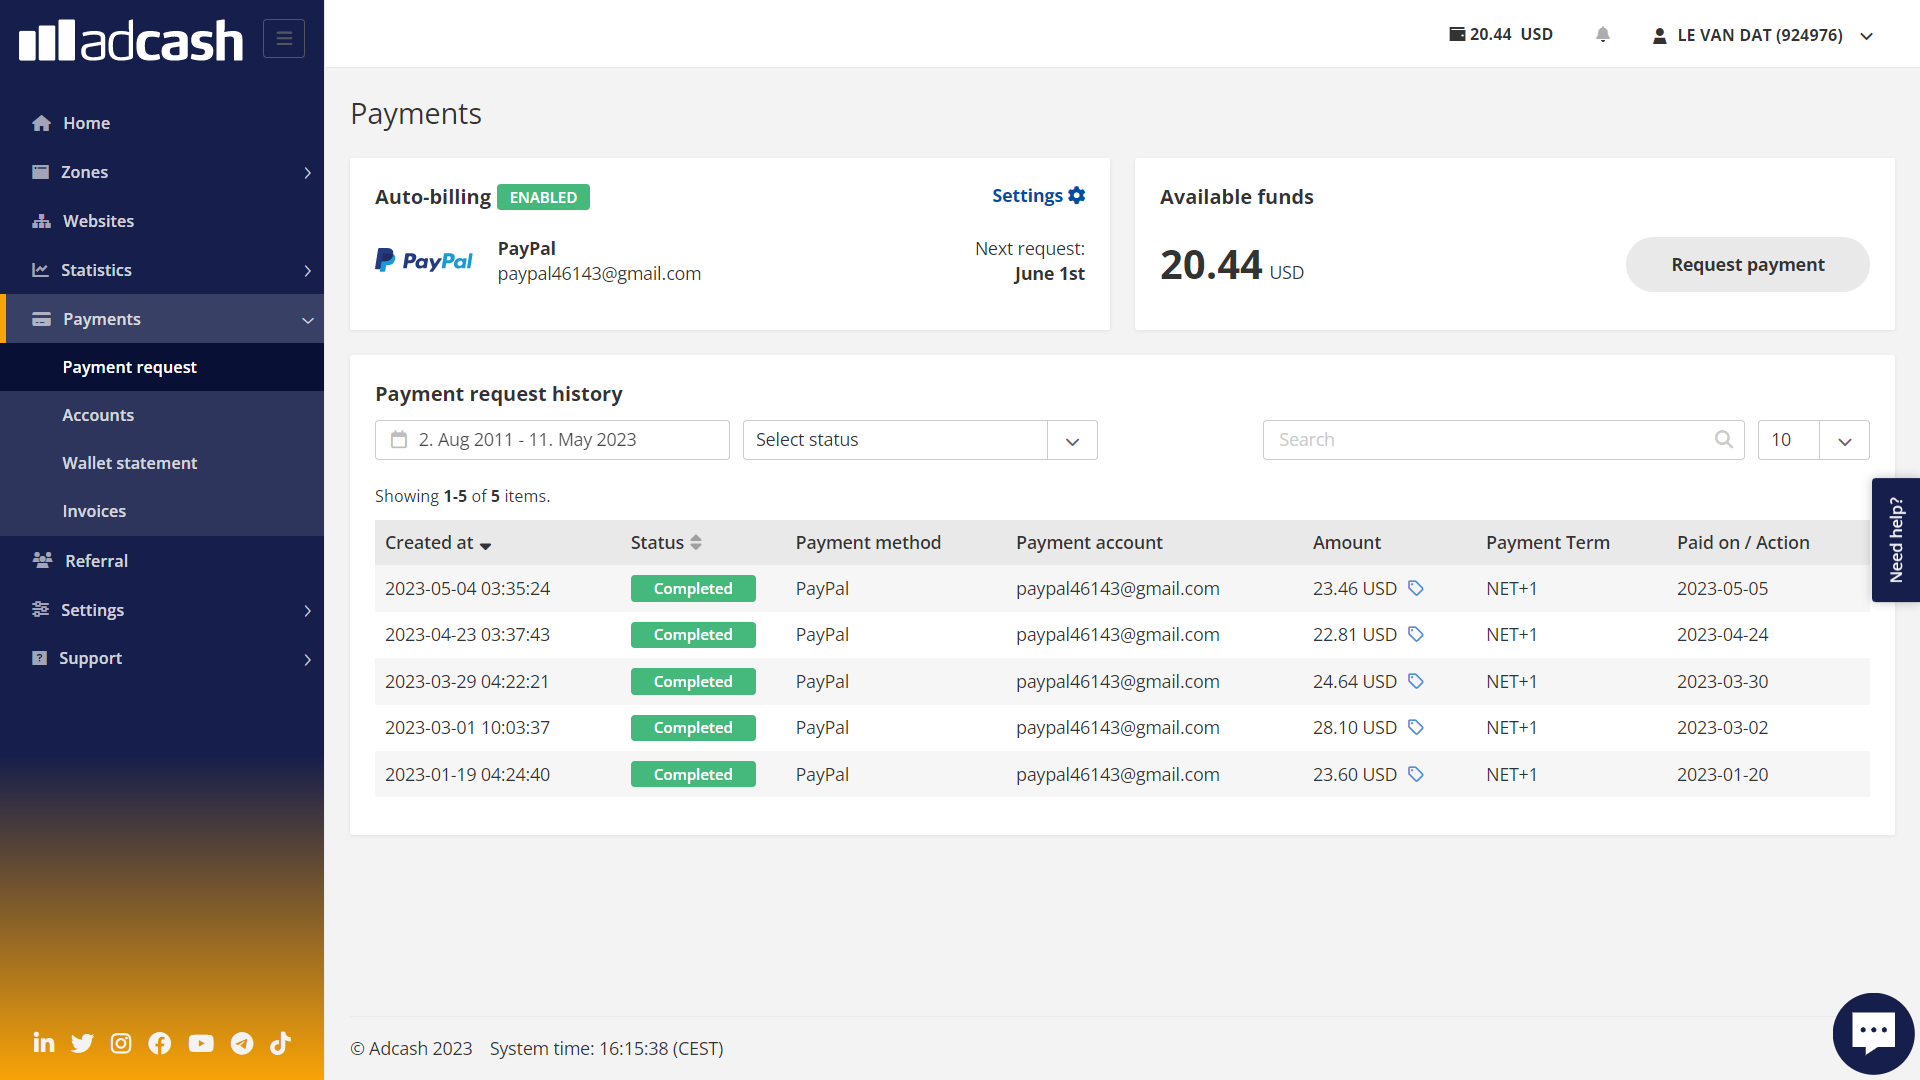The height and width of the screenshot is (1080, 1920).
Task: Collapse the Payments menu
Action: (162, 319)
